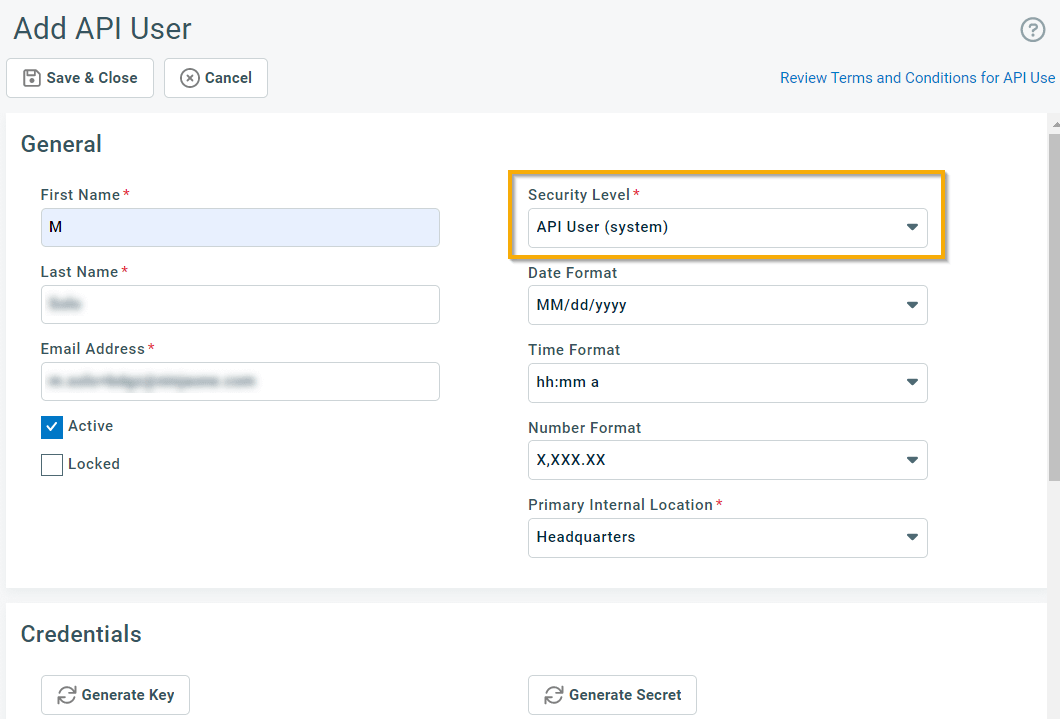Viewport: 1060px width, 719px height.
Task: Click the Generate Secret button
Action: pyautogui.click(x=612, y=695)
